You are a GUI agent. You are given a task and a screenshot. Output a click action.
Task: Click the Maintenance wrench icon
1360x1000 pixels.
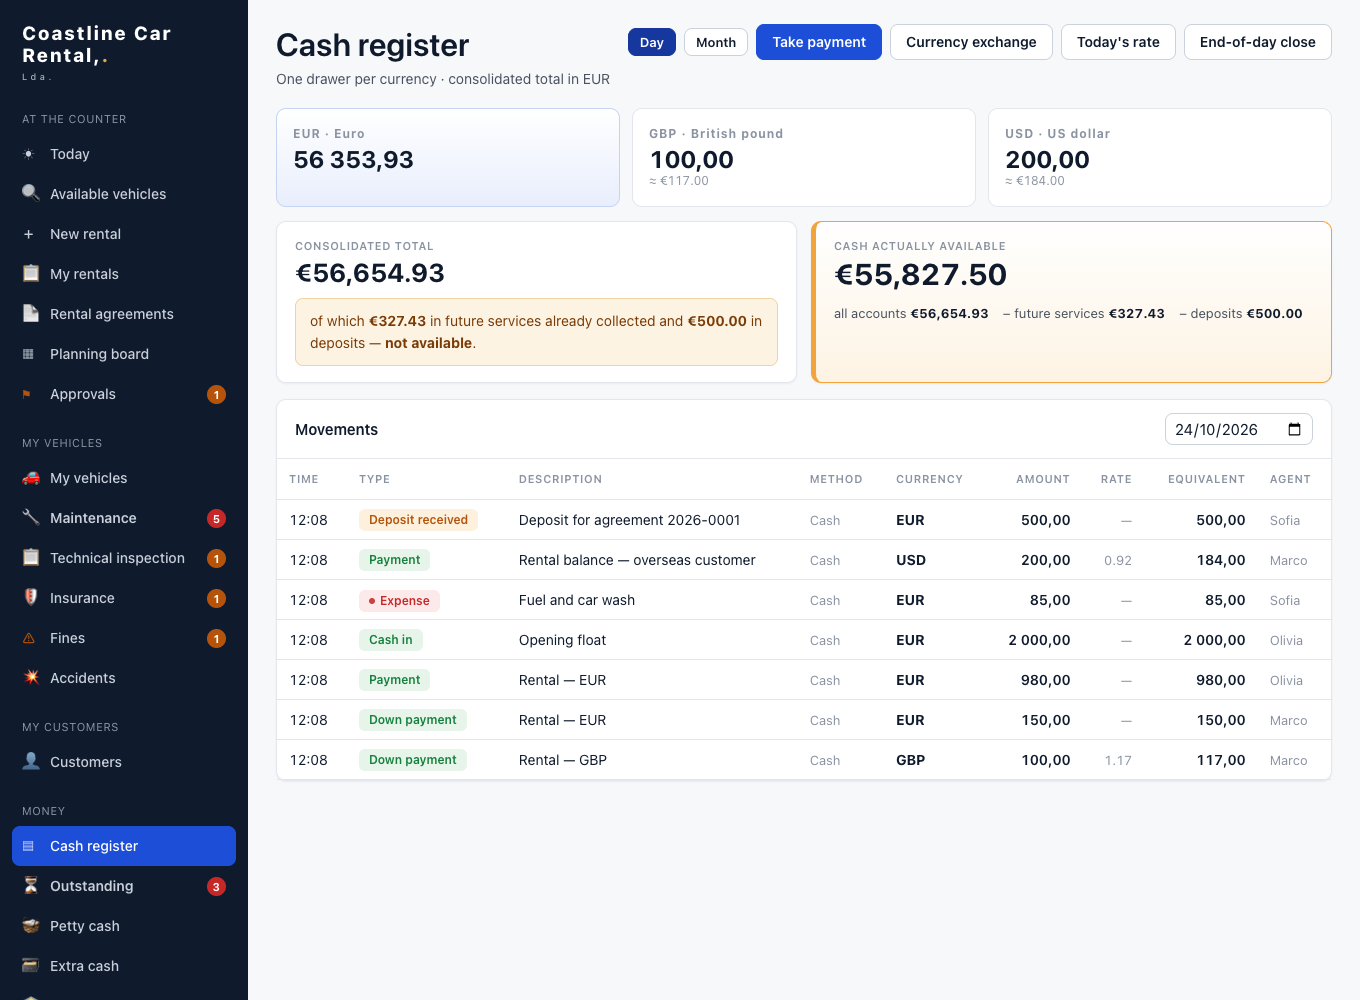(31, 517)
